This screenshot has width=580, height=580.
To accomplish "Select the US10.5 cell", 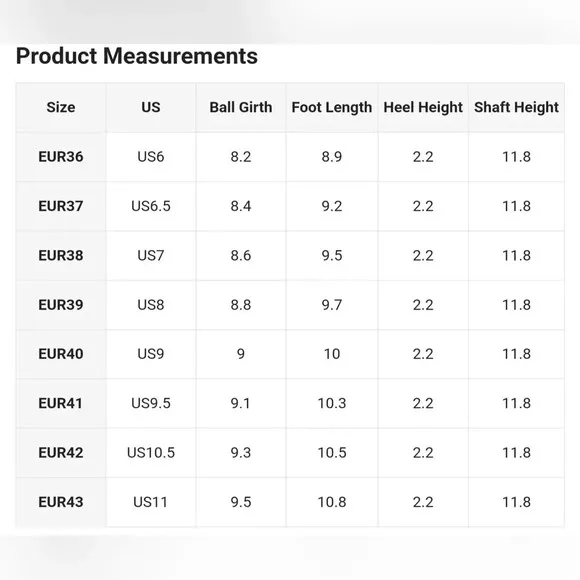I will tap(151, 453).
